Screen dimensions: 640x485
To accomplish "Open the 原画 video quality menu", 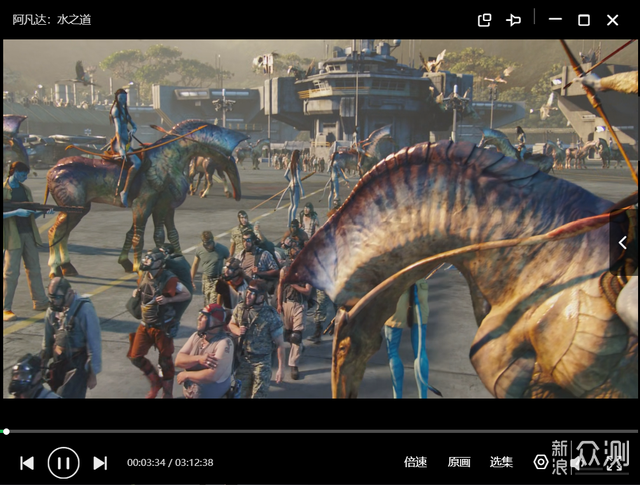I will coord(459,462).
